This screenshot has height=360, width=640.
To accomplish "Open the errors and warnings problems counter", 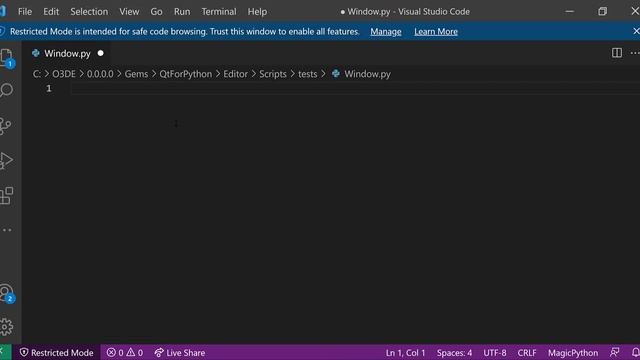I will (x=125, y=352).
